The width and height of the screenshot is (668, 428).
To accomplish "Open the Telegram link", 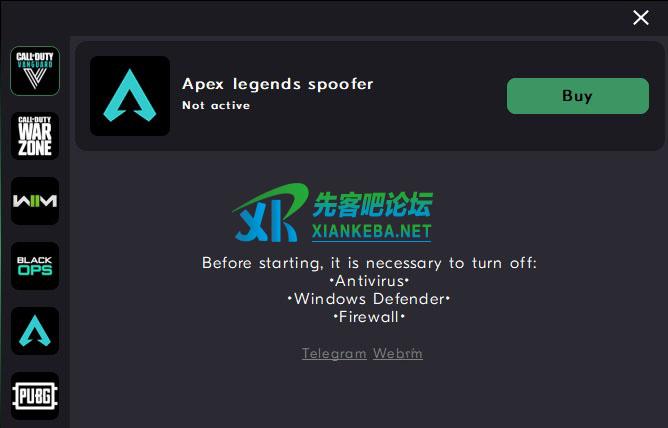I will (x=334, y=353).
